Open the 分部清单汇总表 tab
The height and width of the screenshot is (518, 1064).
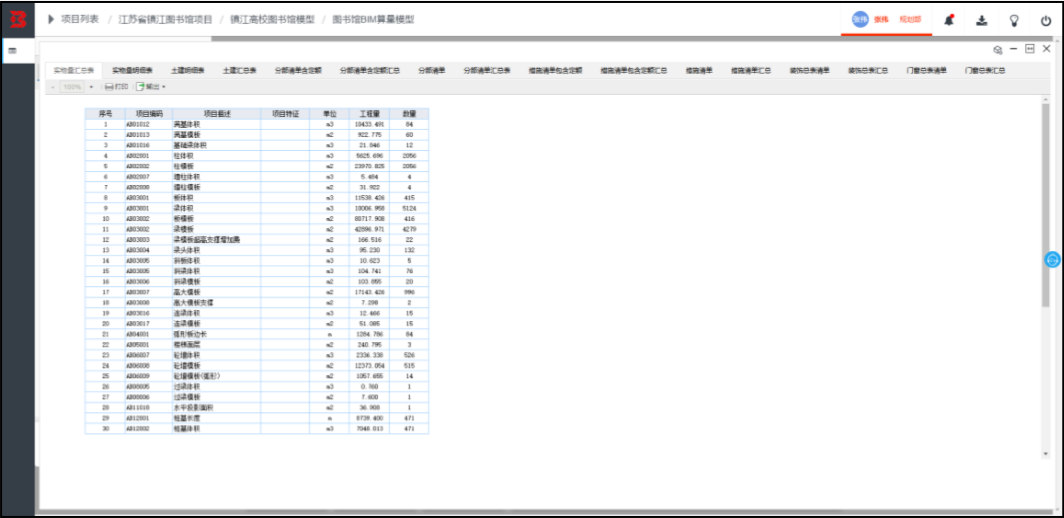[x=487, y=70]
